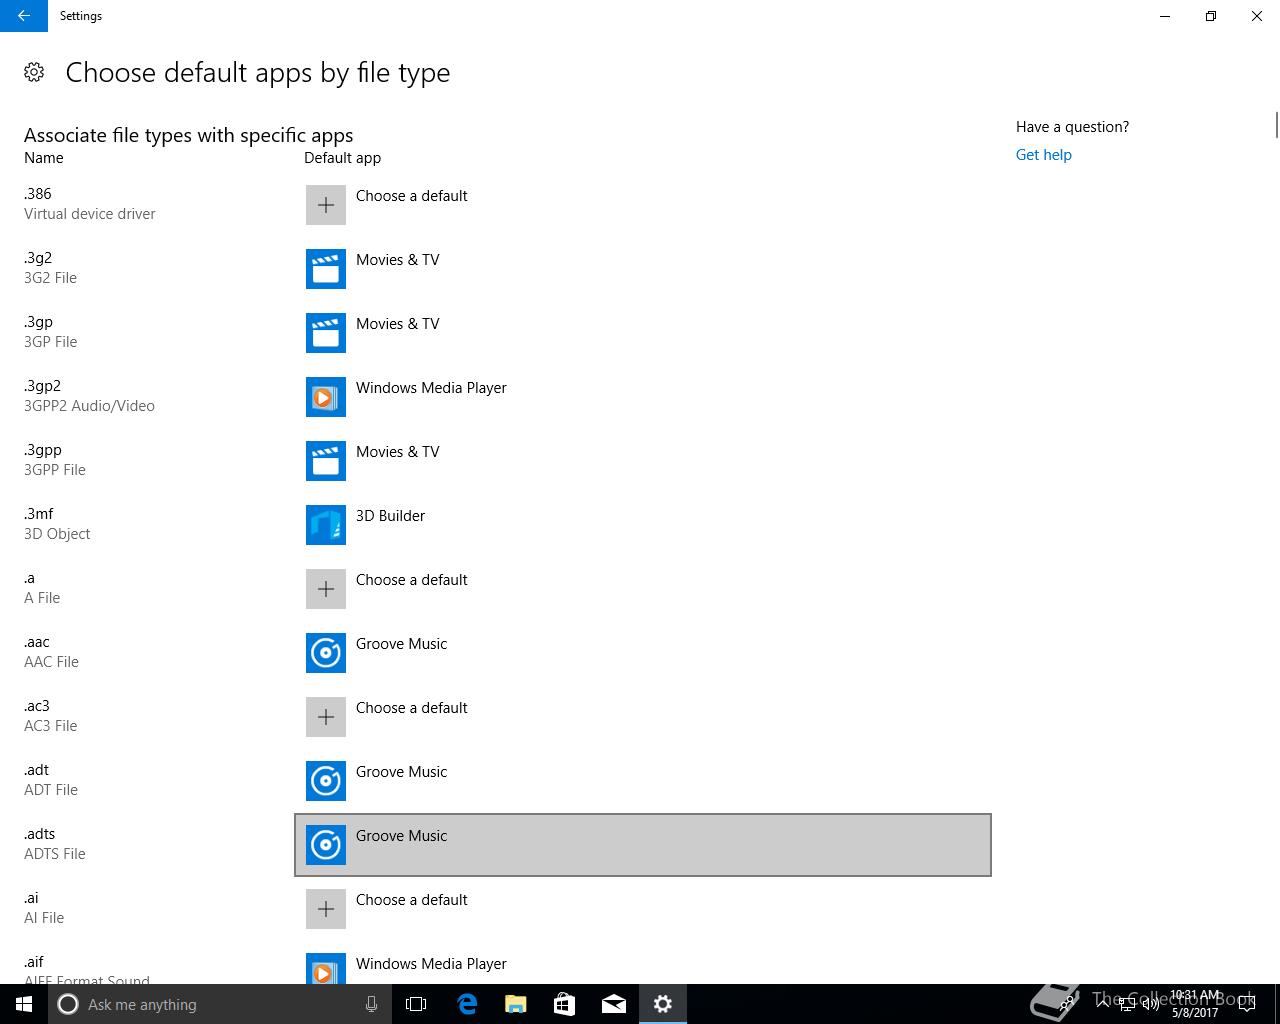Open Mail app from taskbar
Viewport: 1280px width, 1024px height.
click(614, 1004)
